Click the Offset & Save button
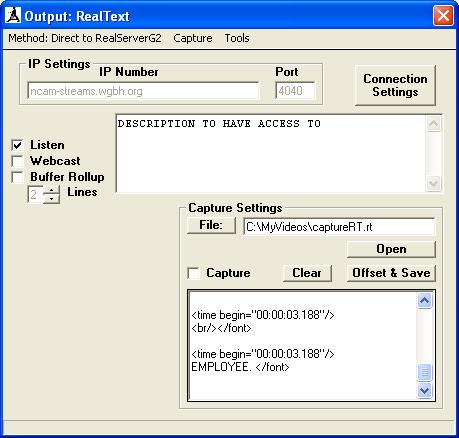Image resolution: width=459 pixels, height=438 pixels. point(391,273)
